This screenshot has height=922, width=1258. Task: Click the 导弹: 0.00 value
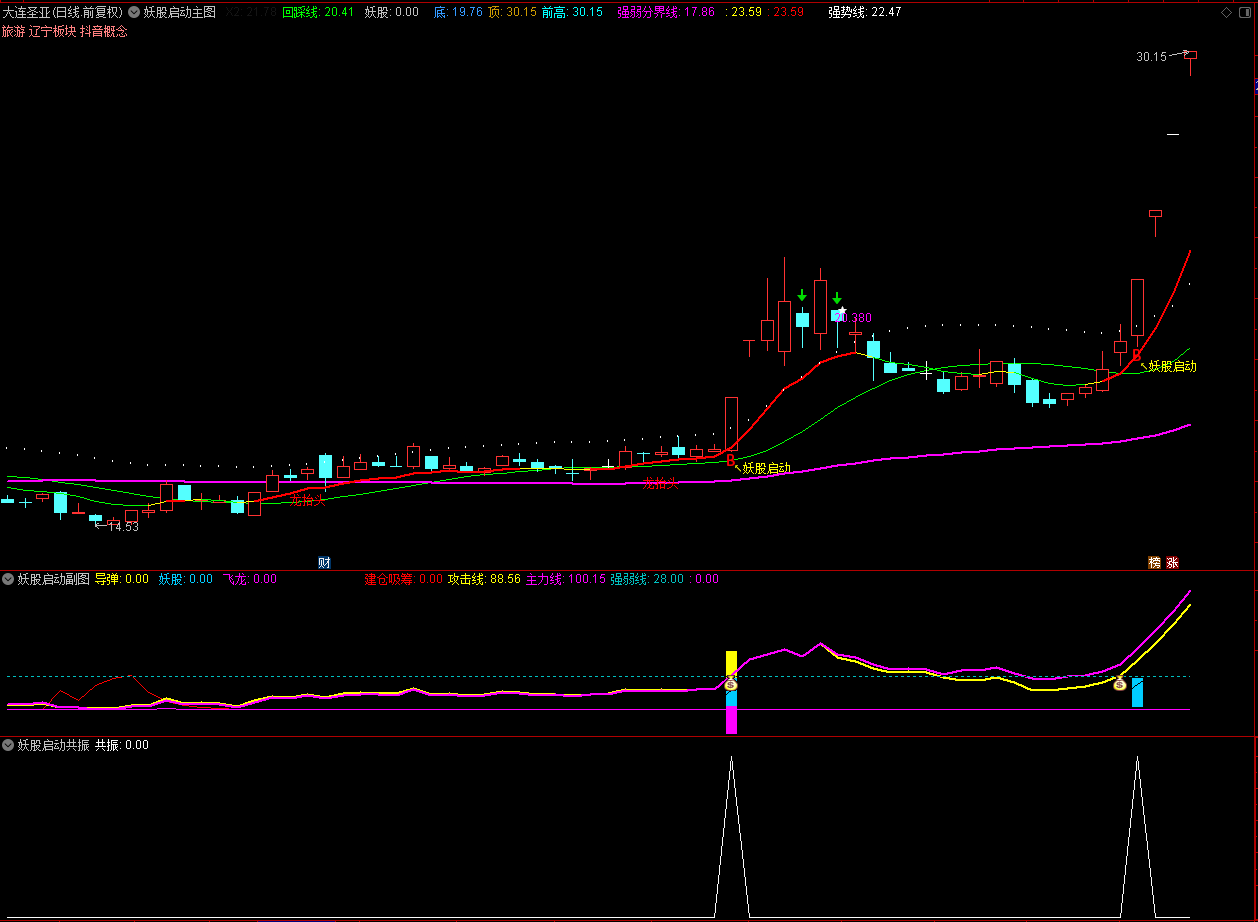click(122, 579)
